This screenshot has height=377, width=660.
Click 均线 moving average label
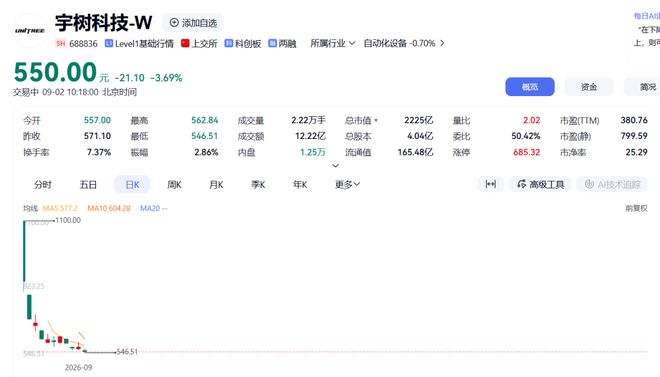click(x=30, y=208)
